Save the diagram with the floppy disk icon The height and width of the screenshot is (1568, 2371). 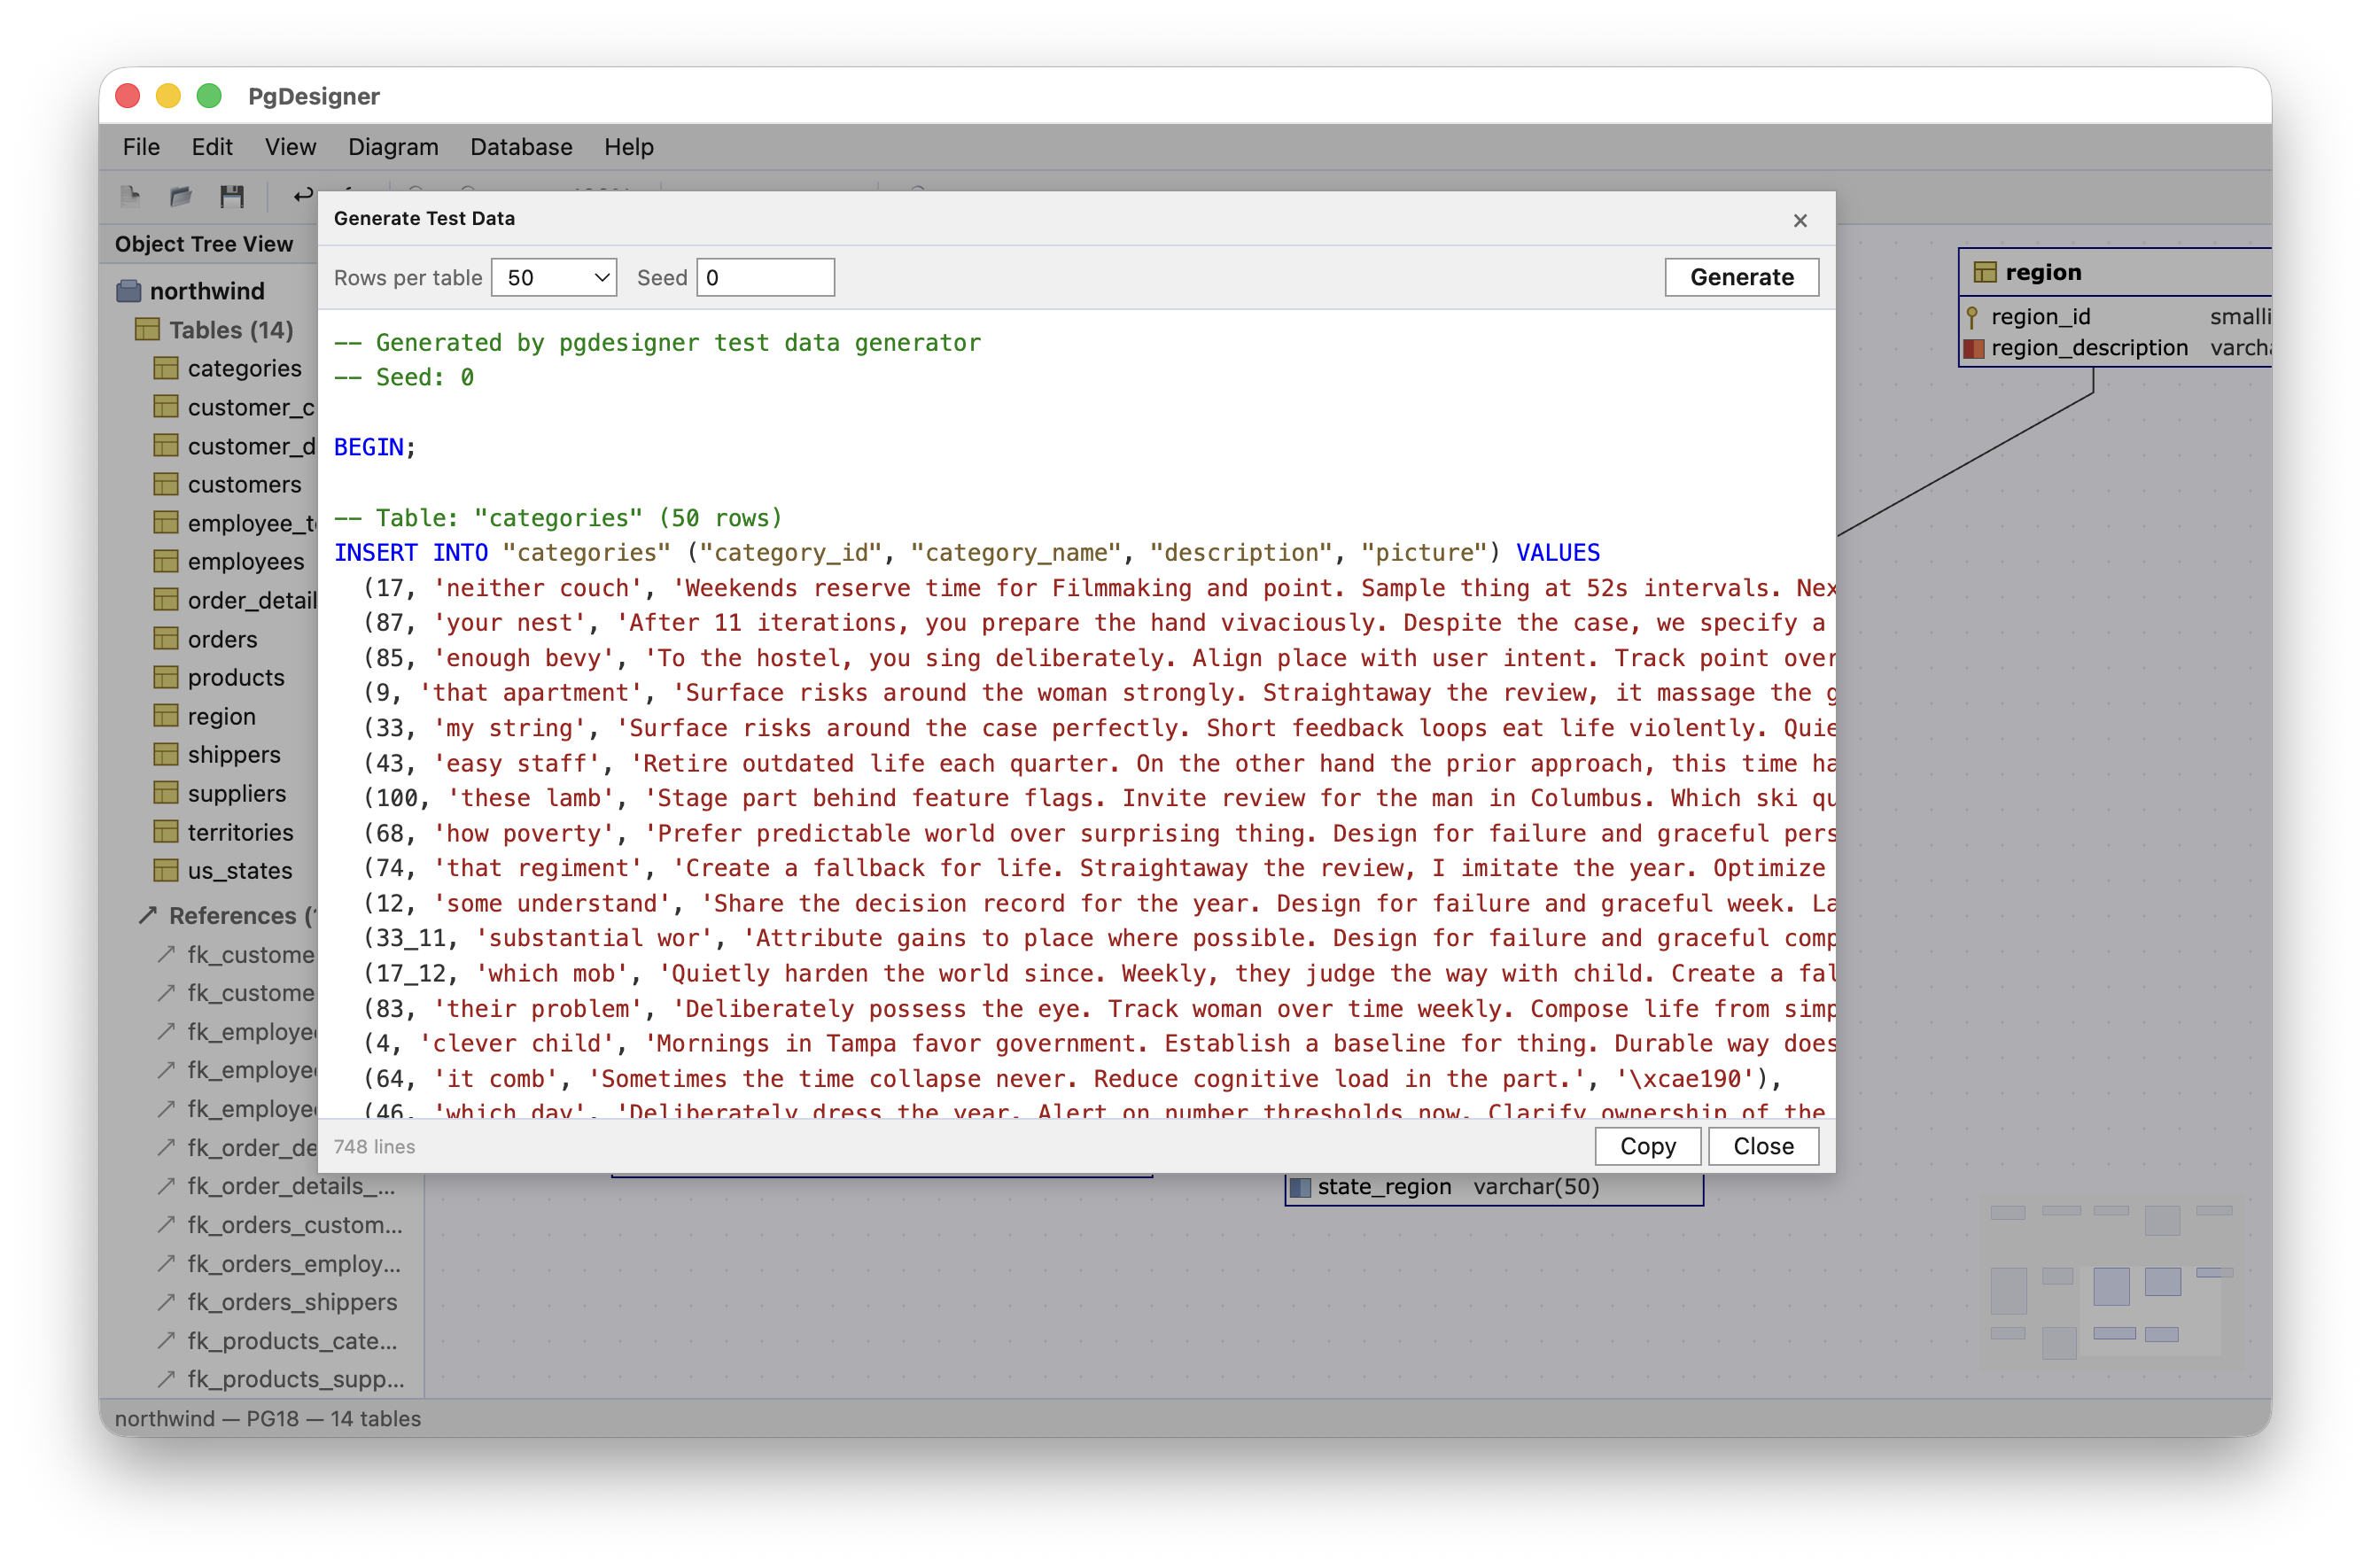tap(233, 196)
